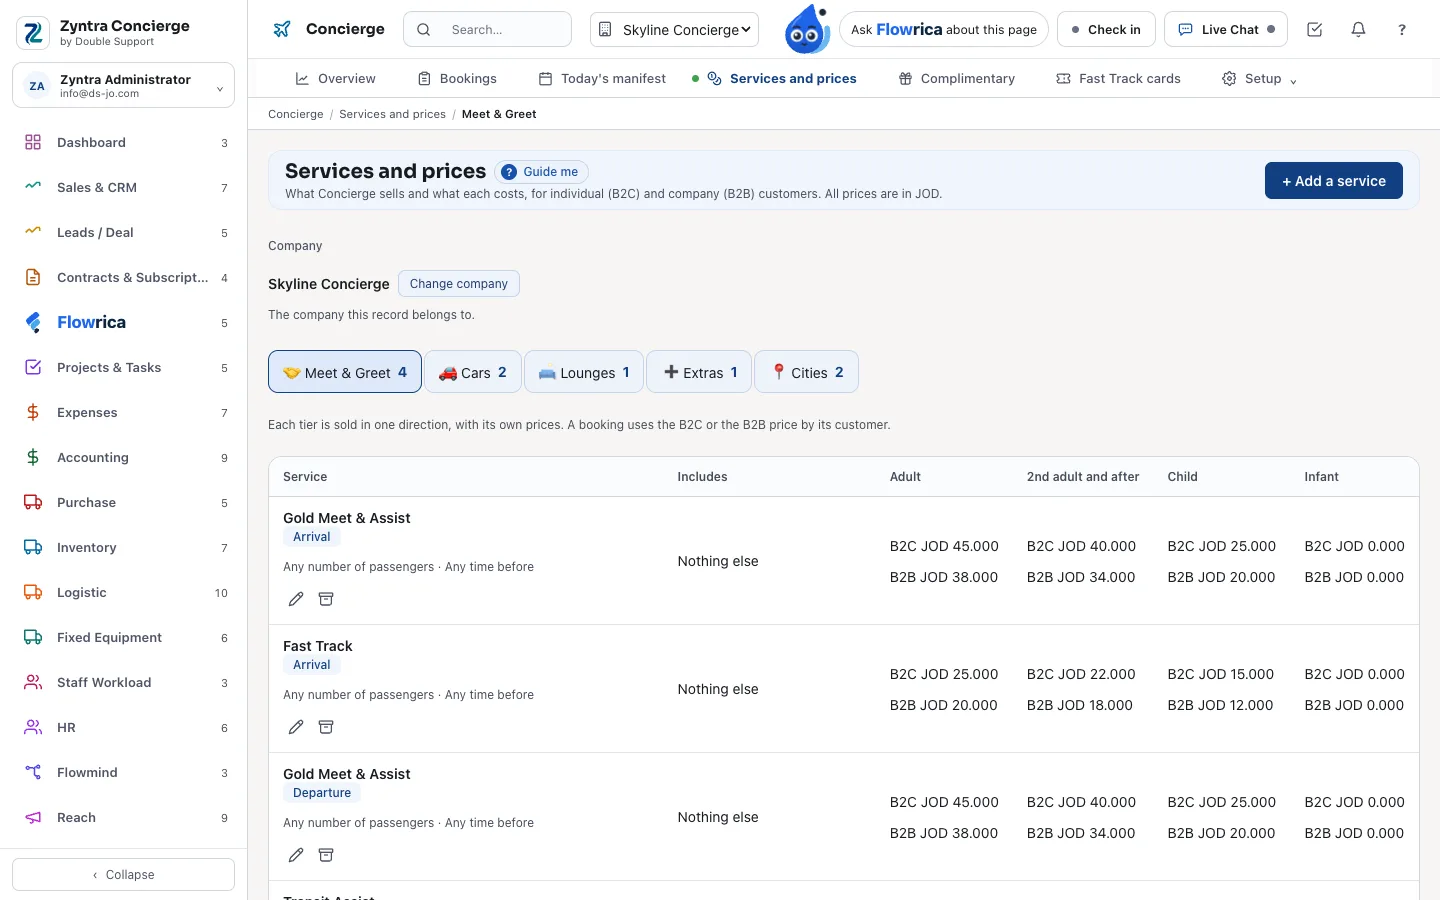Edit the Fast Track service with pencil icon
1440x900 pixels.
[296, 727]
